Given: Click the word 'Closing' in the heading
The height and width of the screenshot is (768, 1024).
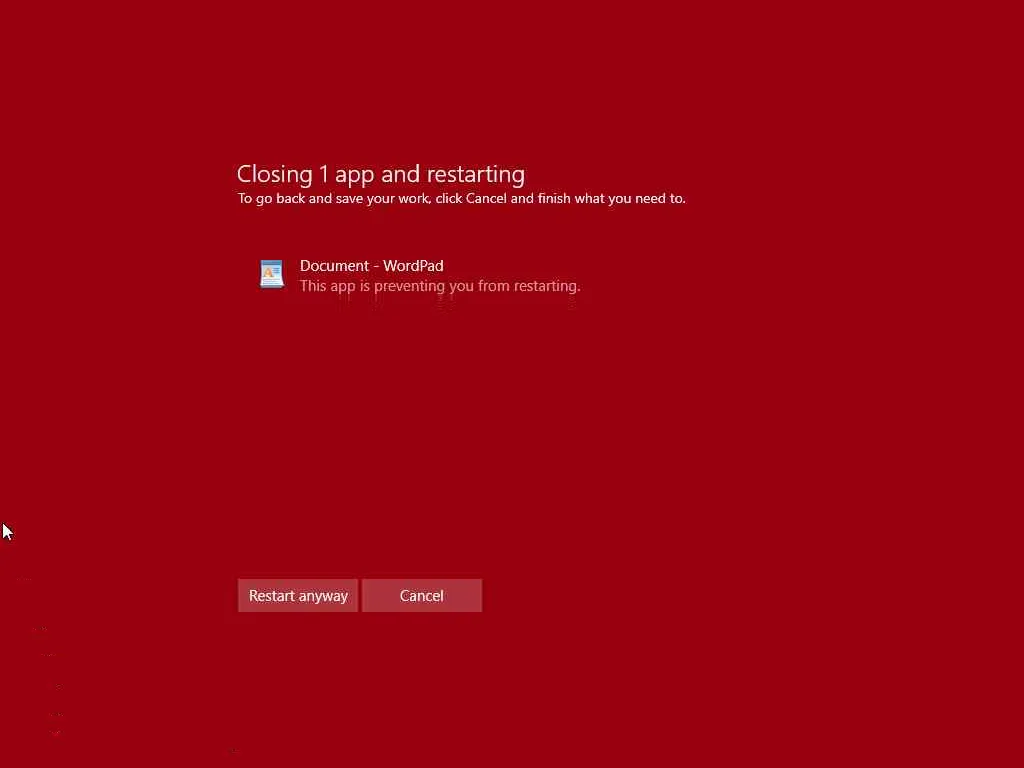Looking at the screenshot, I should pyautogui.click(x=274, y=174).
